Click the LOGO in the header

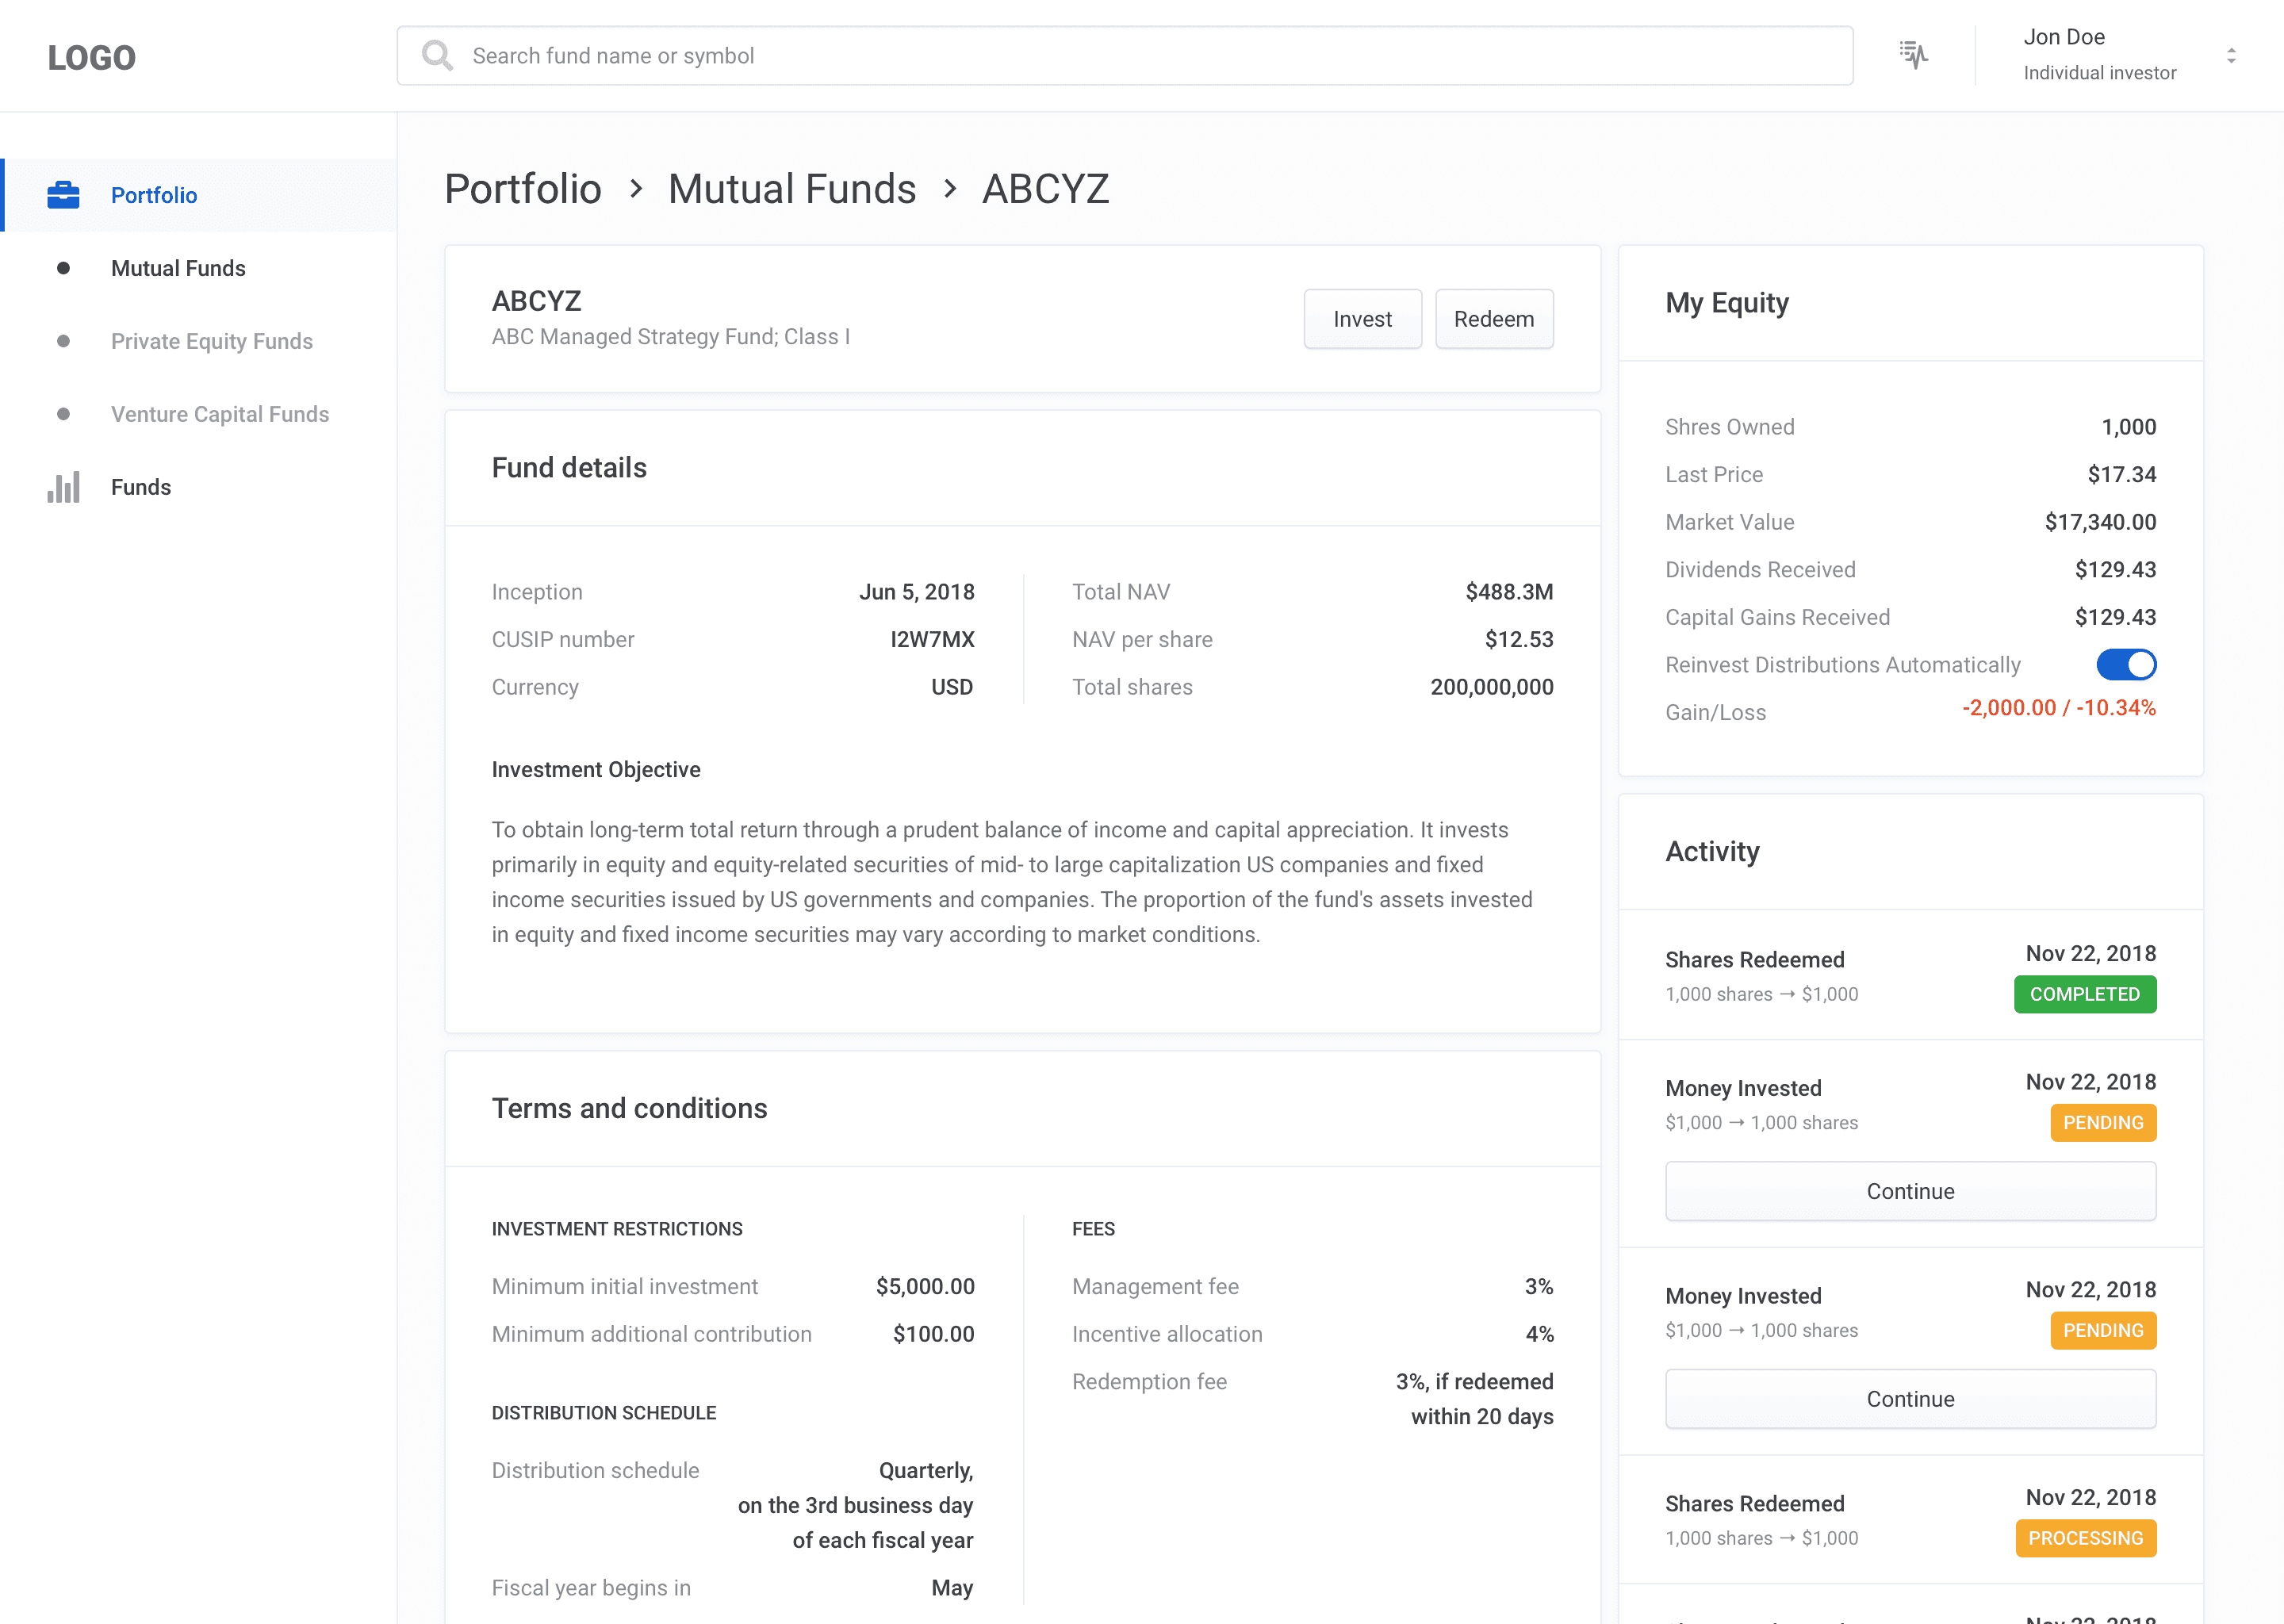92,58
